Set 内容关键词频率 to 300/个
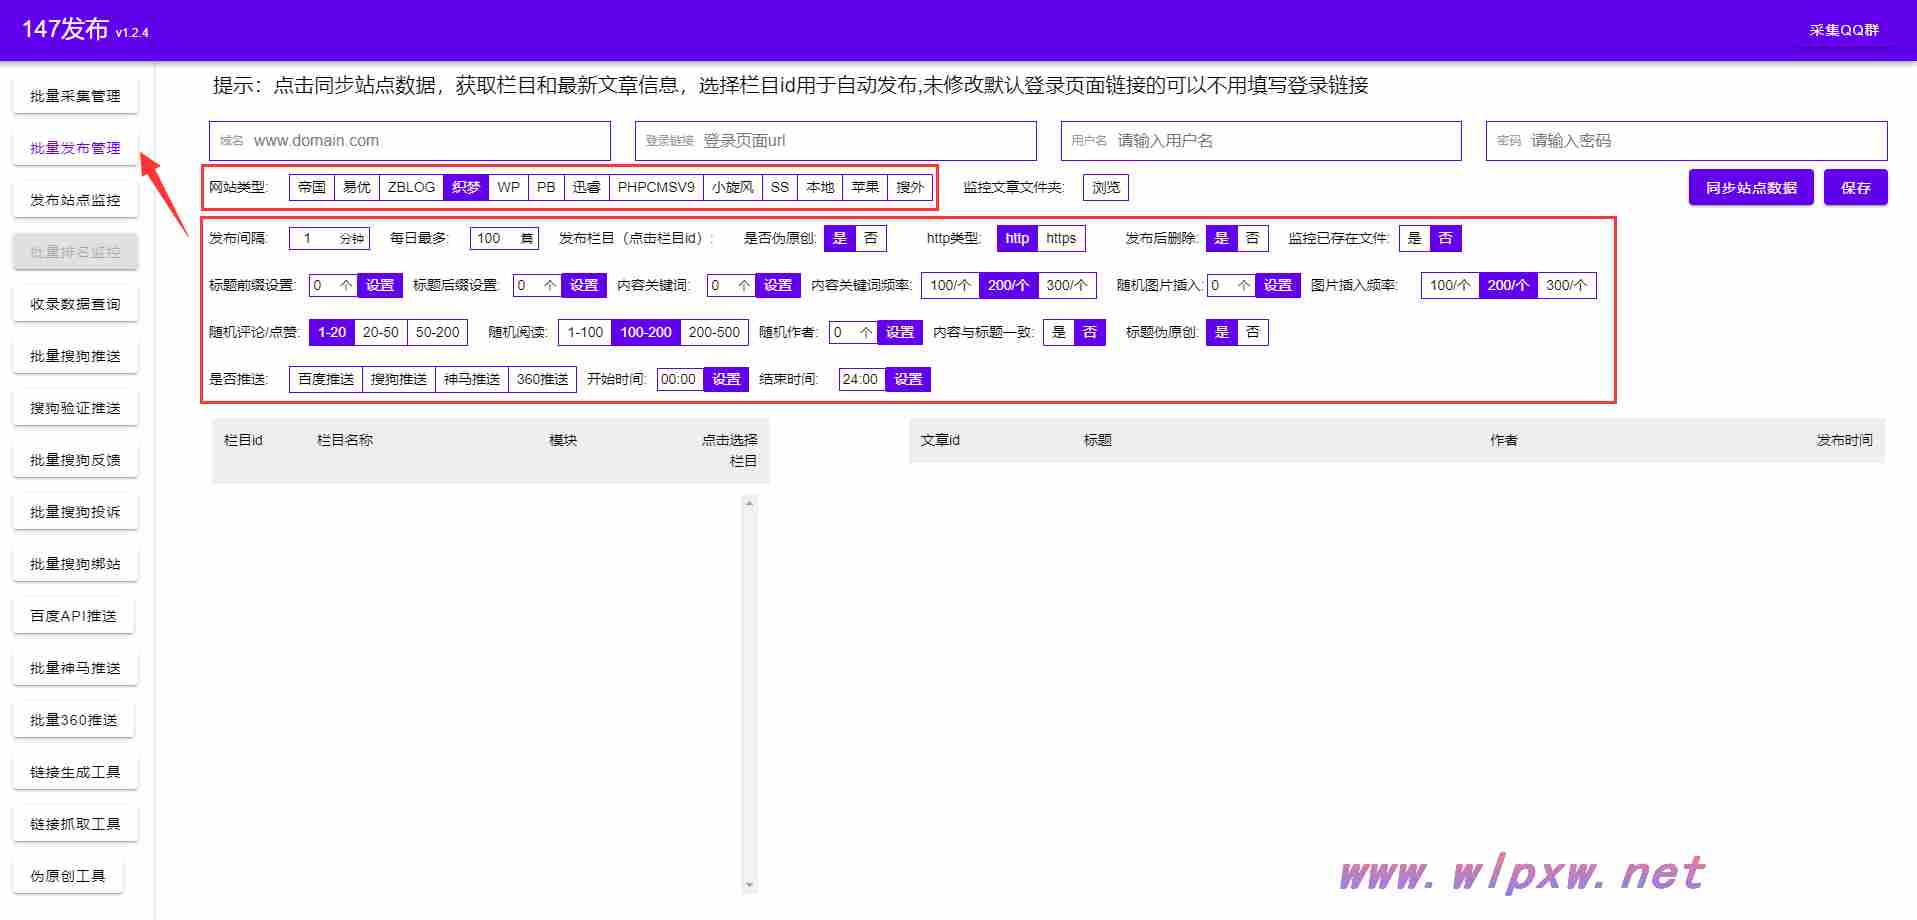This screenshot has width=1917, height=920. tap(1067, 285)
